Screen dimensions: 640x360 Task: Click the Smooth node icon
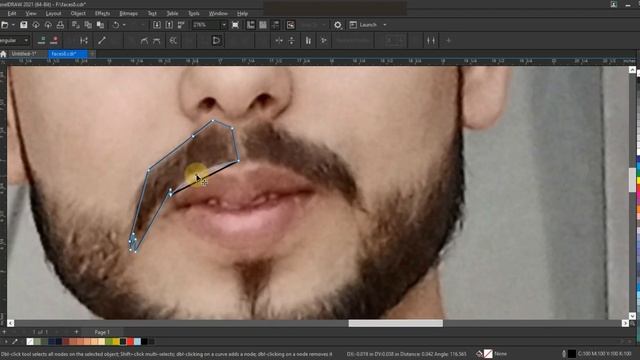(157, 40)
